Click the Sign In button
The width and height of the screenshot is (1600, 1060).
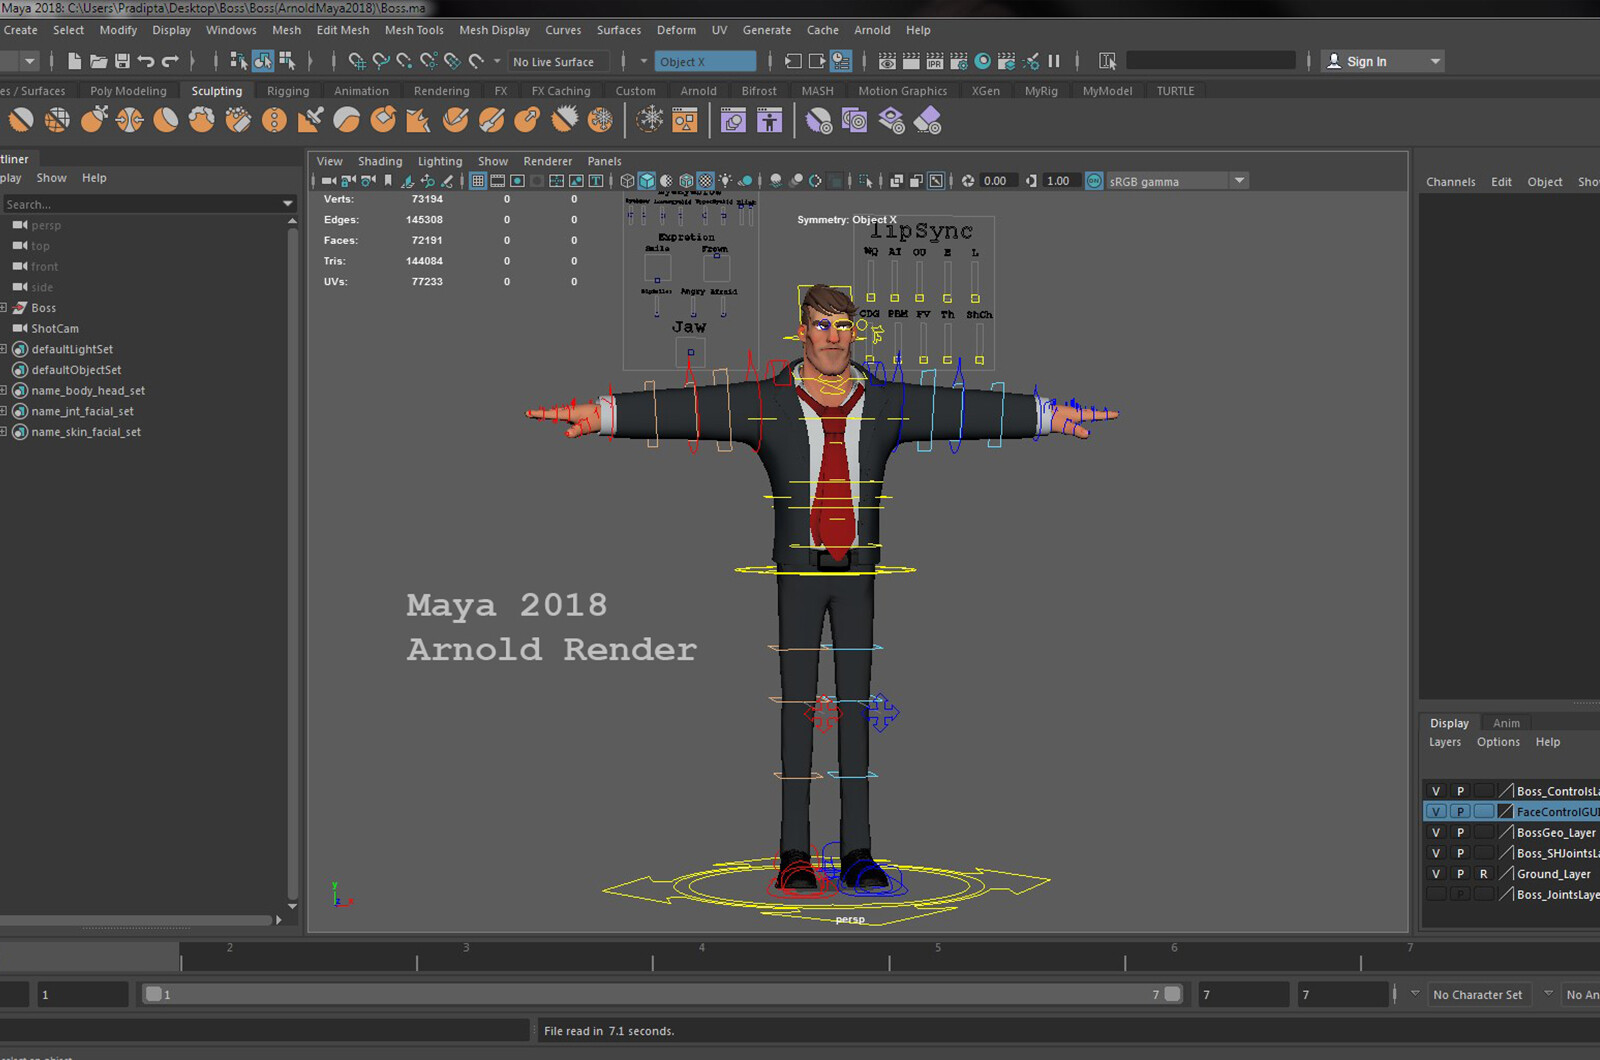click(1366, 61)
